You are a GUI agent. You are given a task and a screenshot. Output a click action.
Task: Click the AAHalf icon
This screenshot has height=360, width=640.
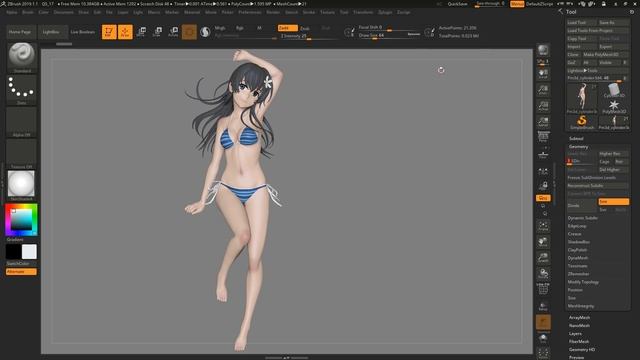pos(543,122)
